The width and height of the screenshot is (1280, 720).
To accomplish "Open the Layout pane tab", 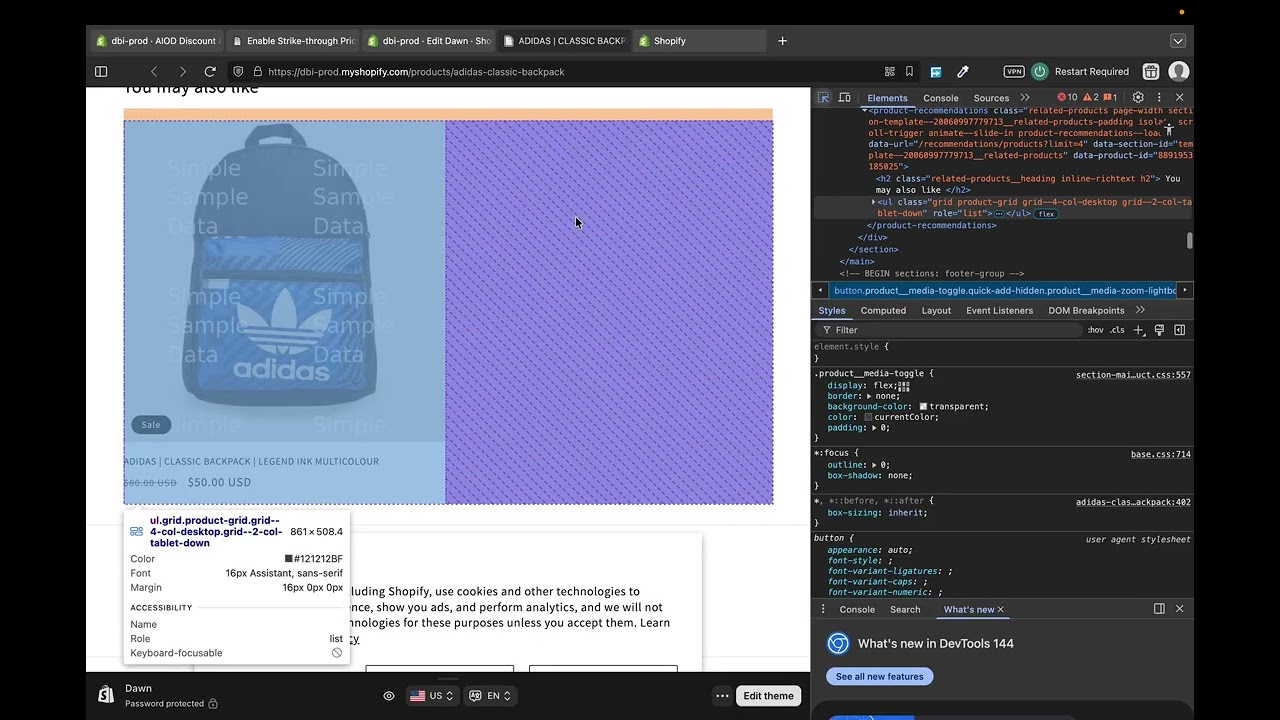I will pyautogui.click(x=936, y=311).
